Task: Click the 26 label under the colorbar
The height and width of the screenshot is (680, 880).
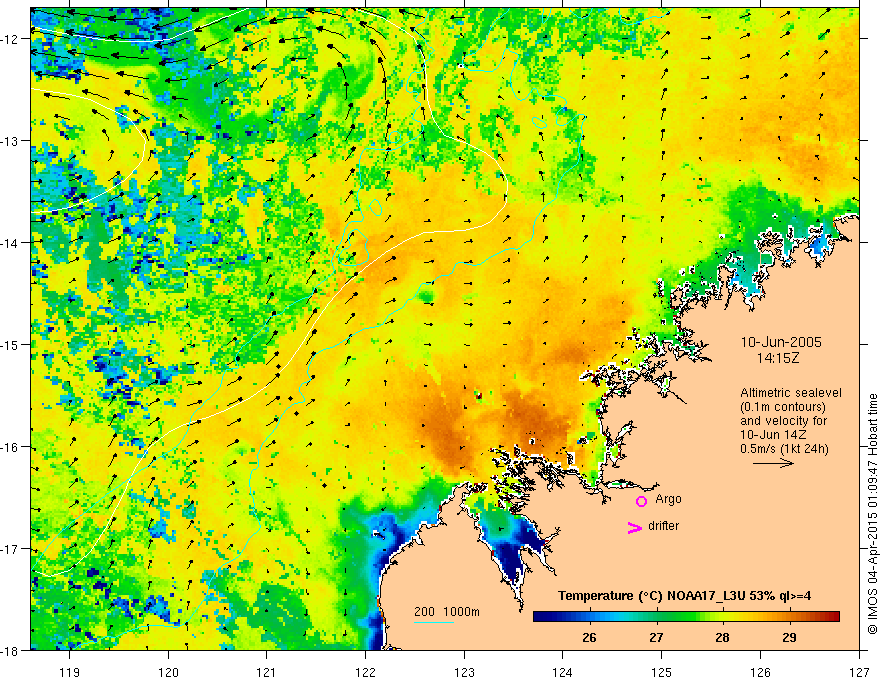Action: point(589,637)
